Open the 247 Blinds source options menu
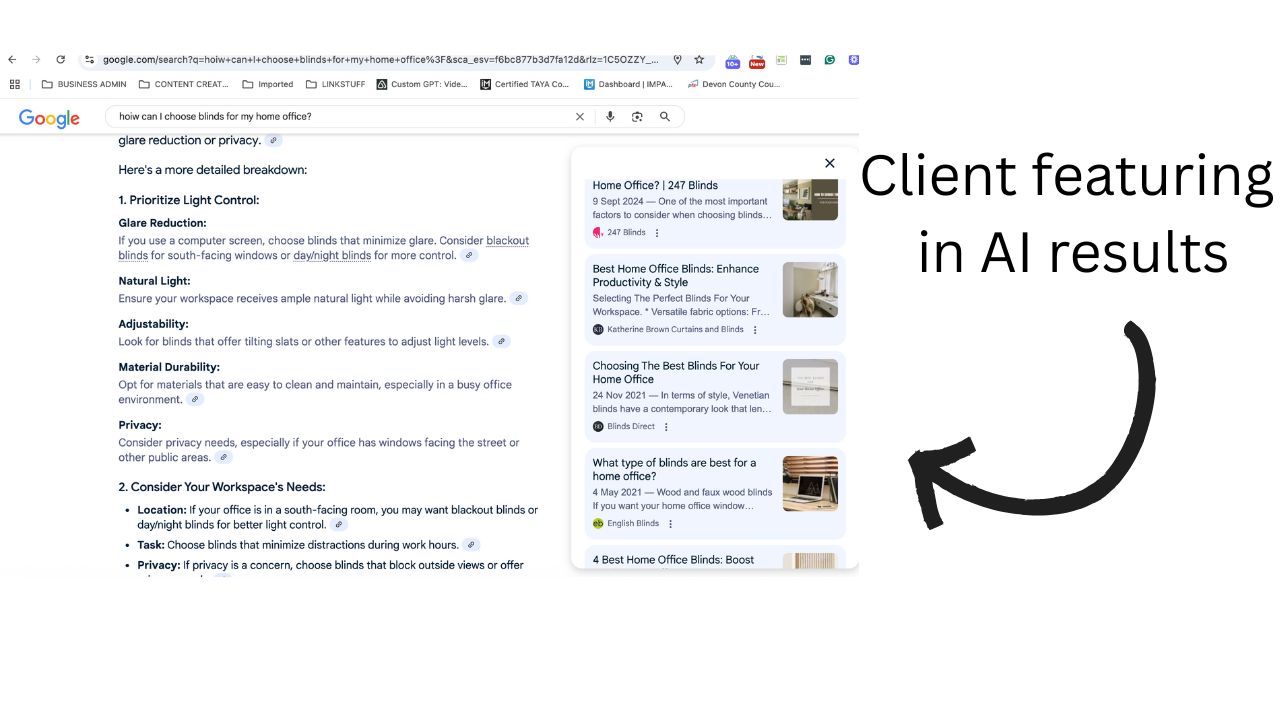 click(x=657, y=233)
